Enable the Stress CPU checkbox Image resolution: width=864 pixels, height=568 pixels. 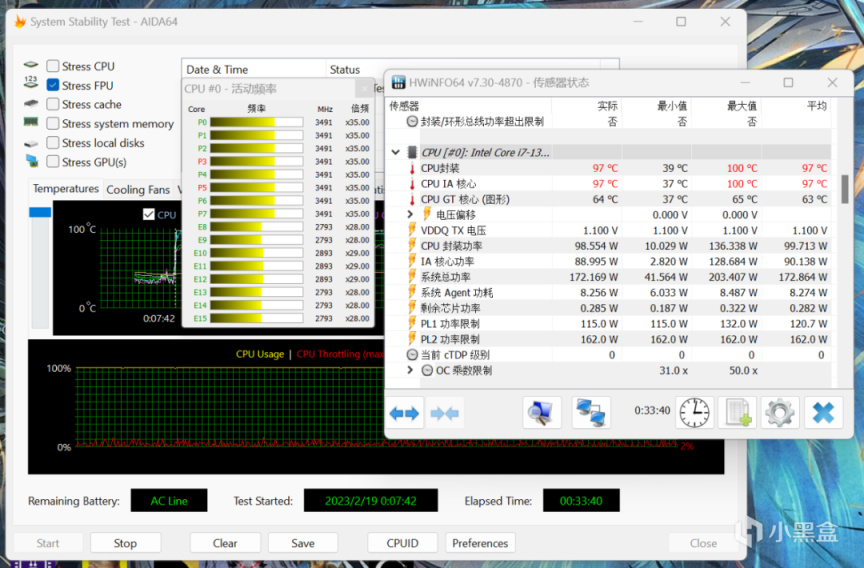click(53, 66)
